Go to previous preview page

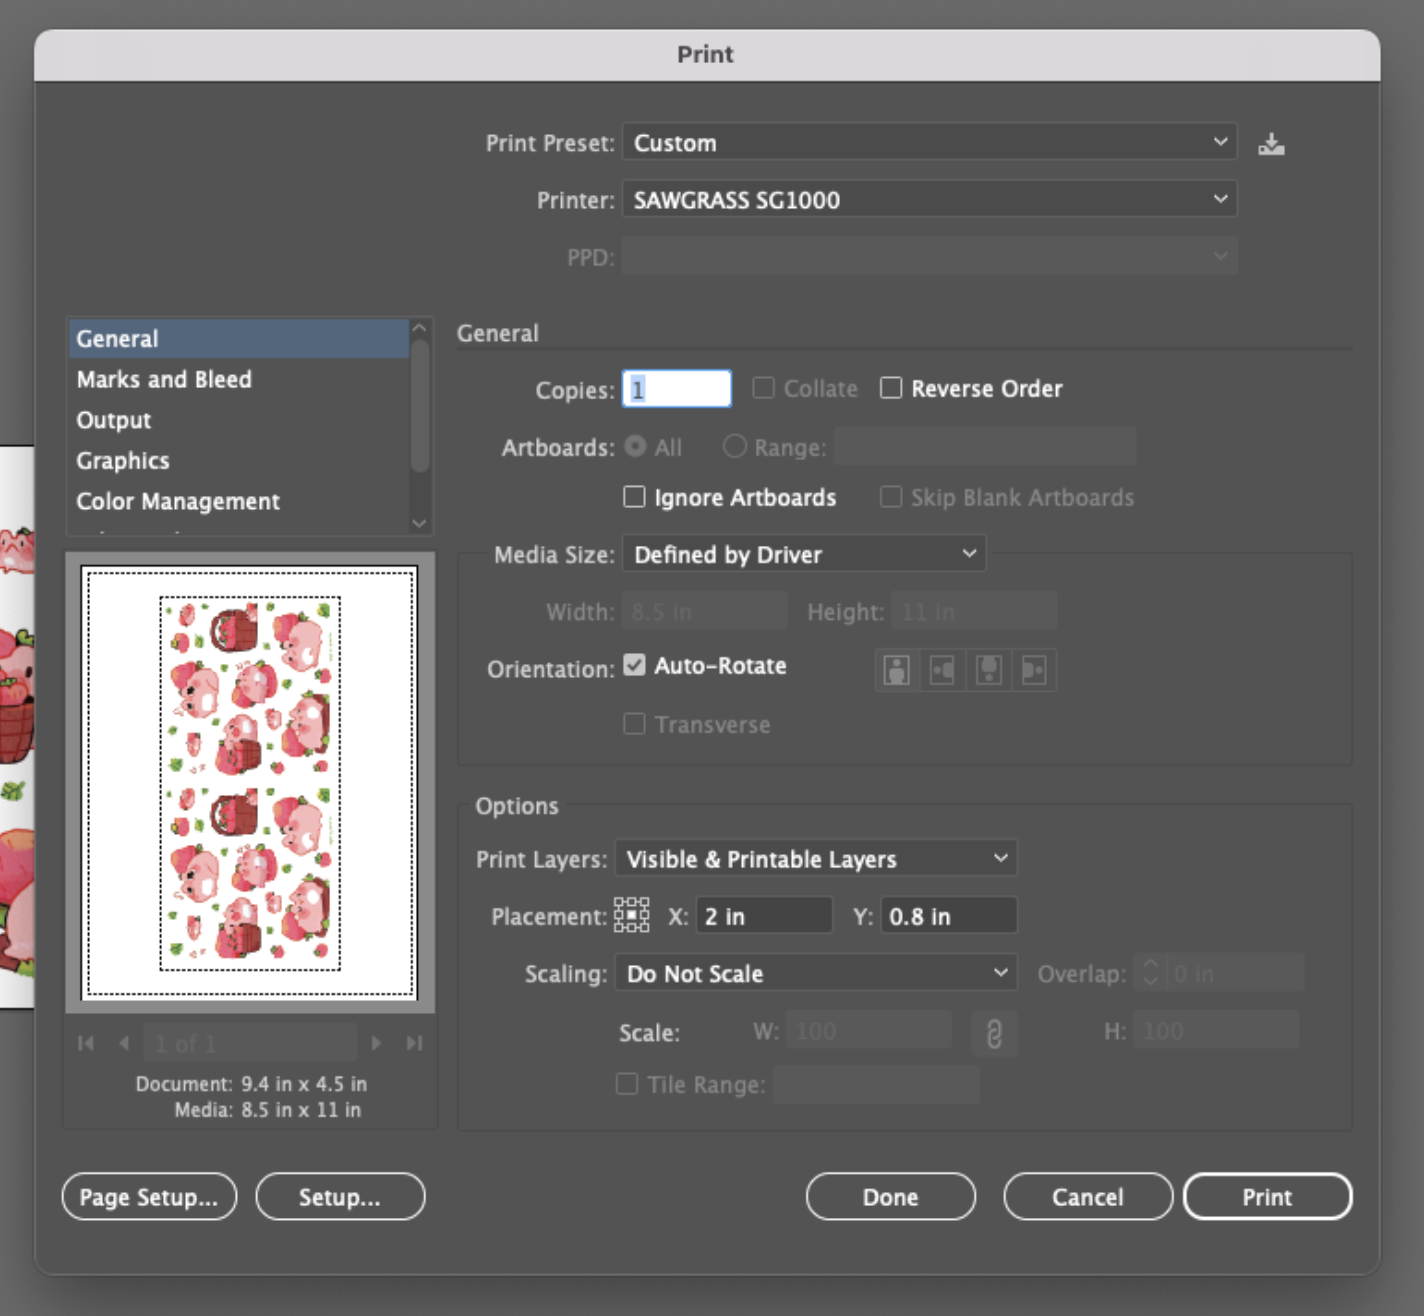pos(124,1043)
